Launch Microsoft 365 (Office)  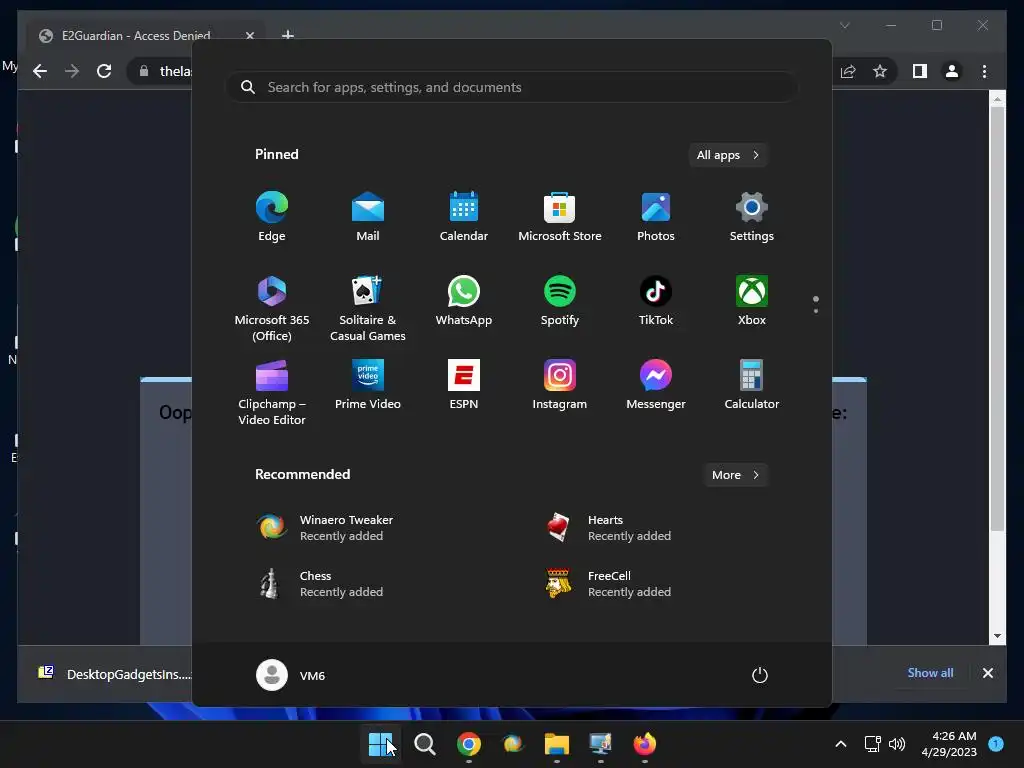(272, 308)
